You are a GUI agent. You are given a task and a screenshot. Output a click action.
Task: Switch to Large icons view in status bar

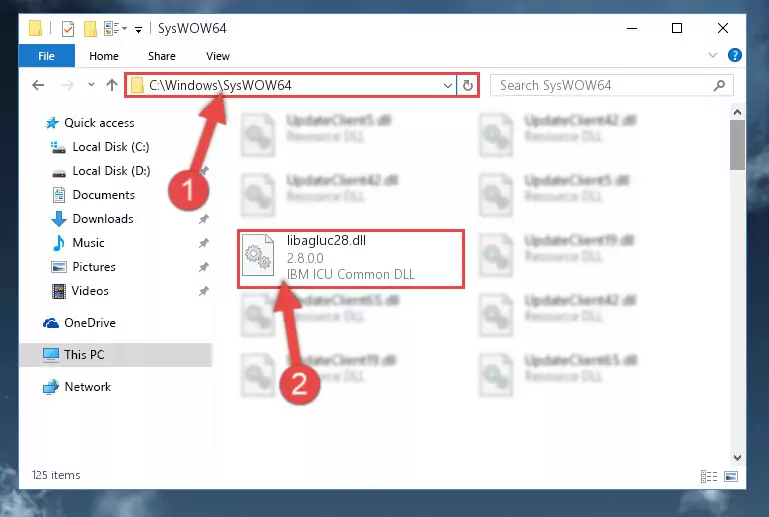[731, 476]
